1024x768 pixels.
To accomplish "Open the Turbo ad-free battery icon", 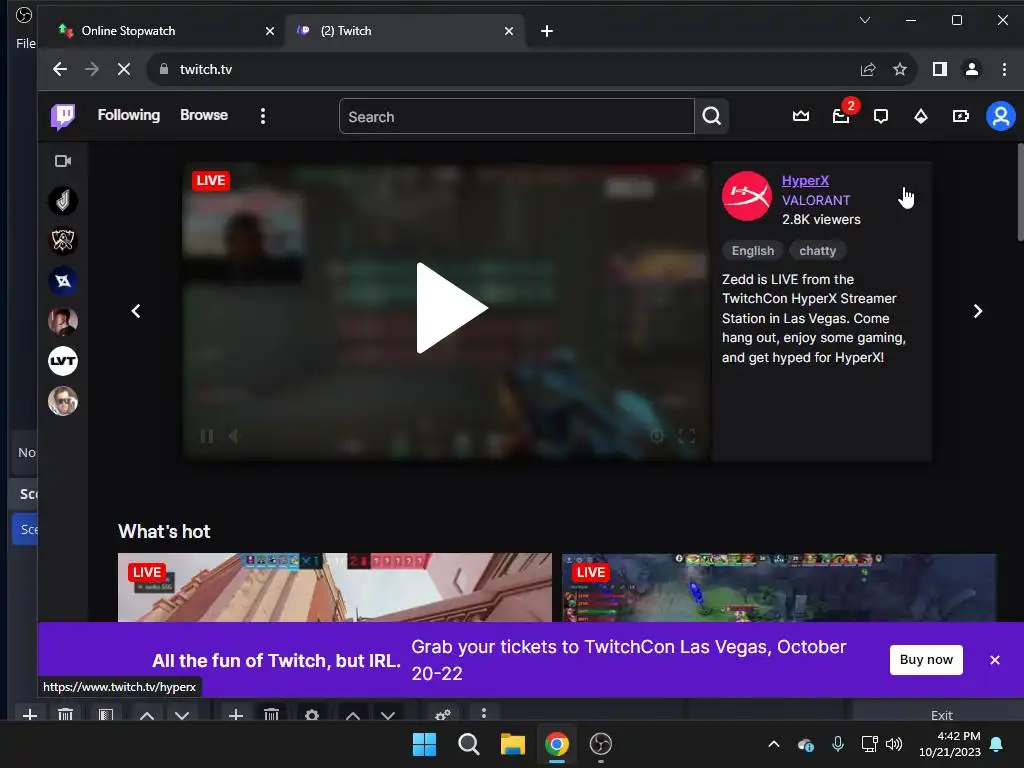I will [x=961, y=116].
